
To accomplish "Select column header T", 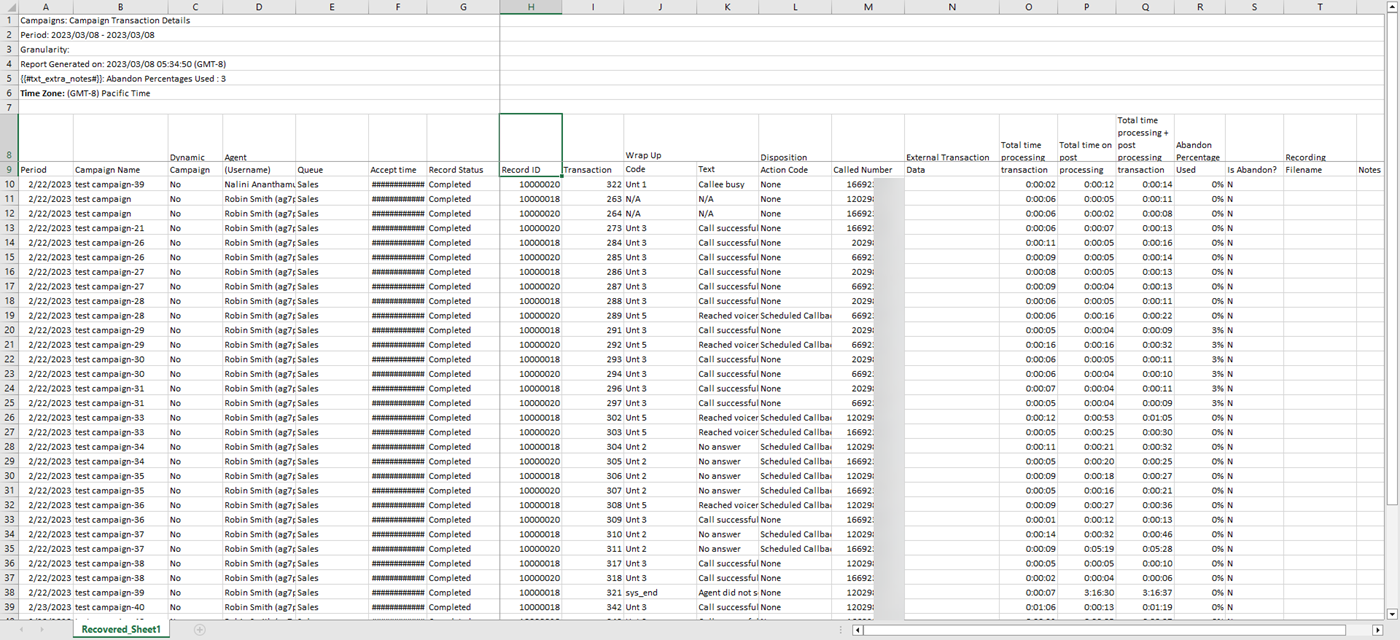I will pyautogui.click(x=1320, y=7).
